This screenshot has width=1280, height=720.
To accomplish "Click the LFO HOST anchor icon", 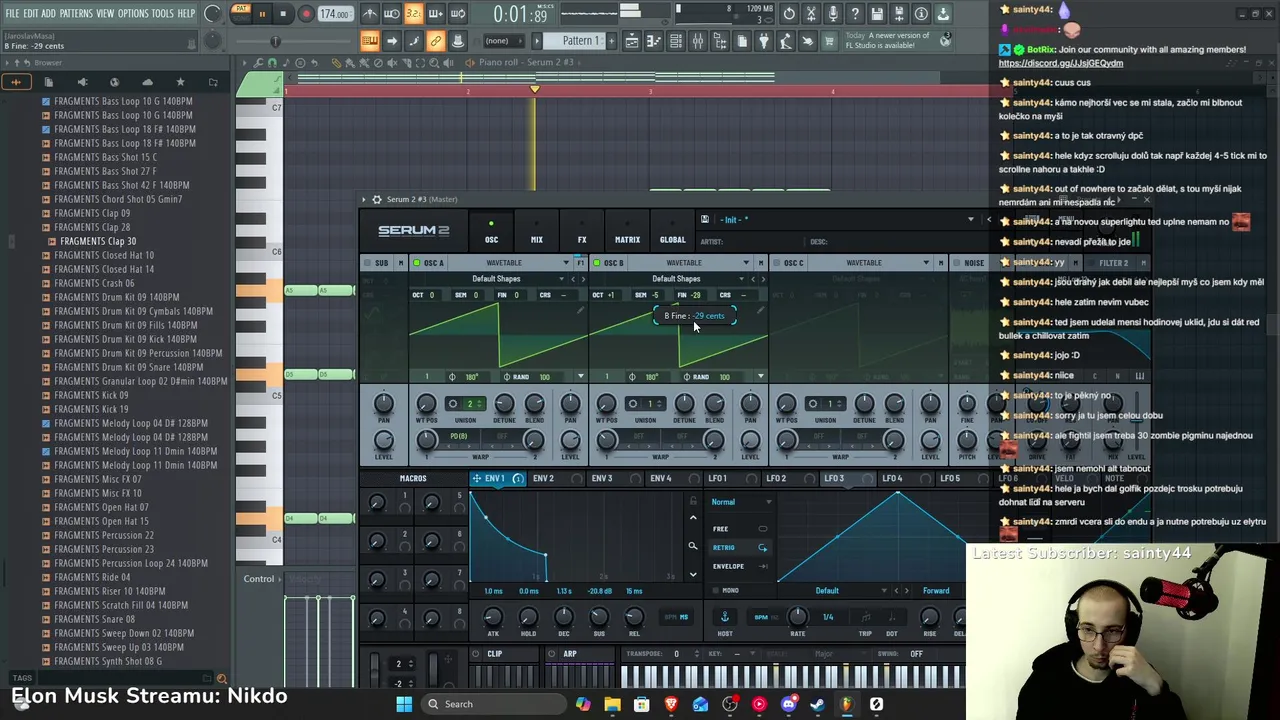I will pos(725,617).
